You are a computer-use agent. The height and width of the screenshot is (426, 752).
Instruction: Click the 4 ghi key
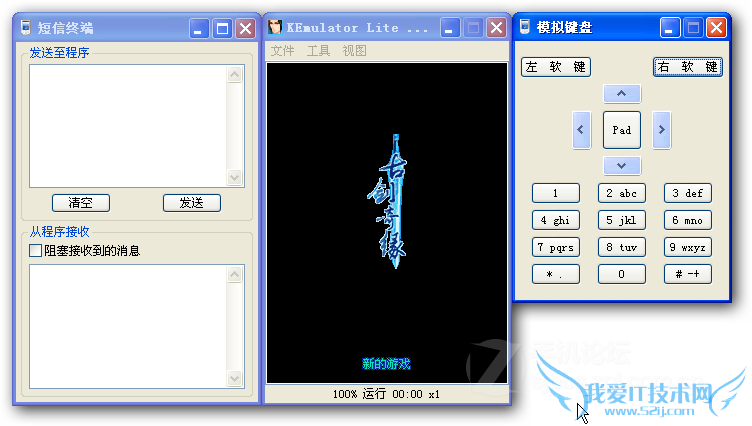coord(556,220)
